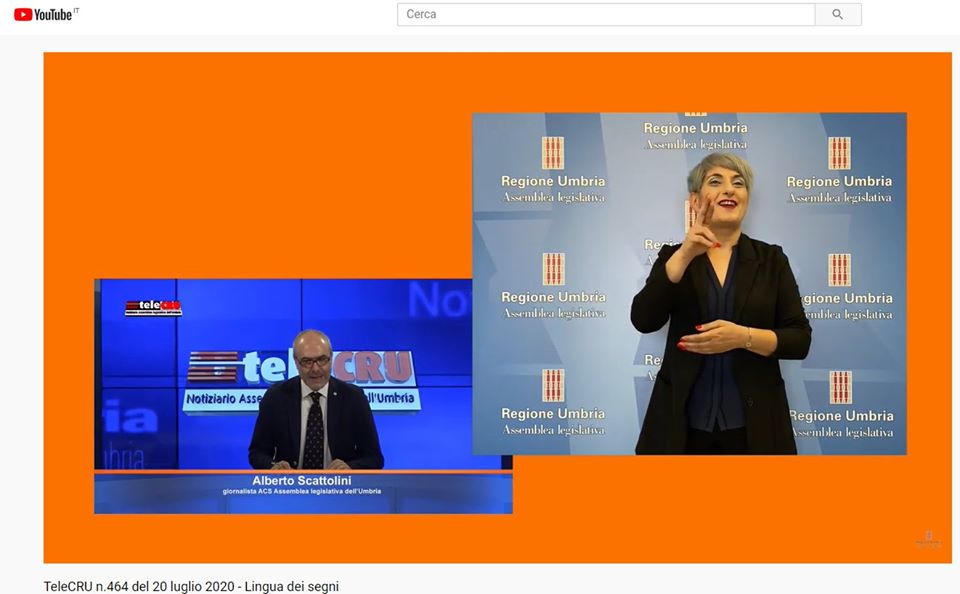This screenshot has height=594, width=960.
Task: Open the YouTube home logo
Action: [x=43, y=14]
